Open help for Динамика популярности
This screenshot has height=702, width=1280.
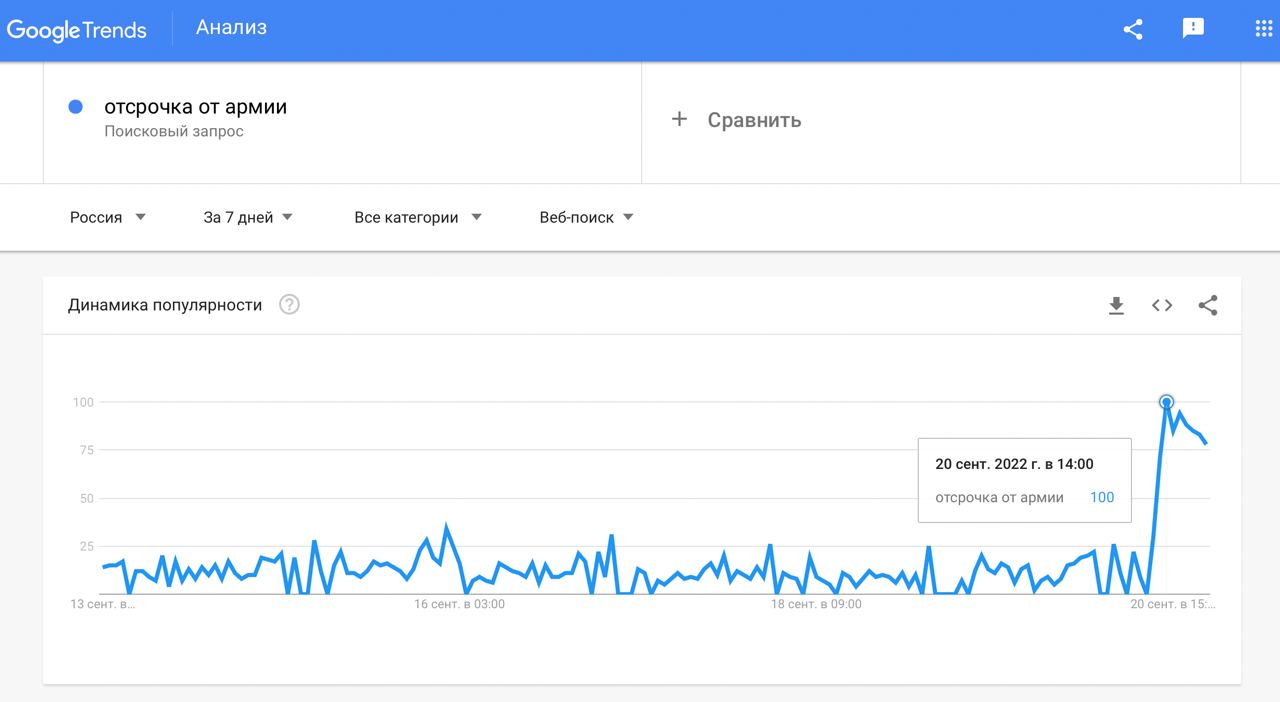point(289,305)
